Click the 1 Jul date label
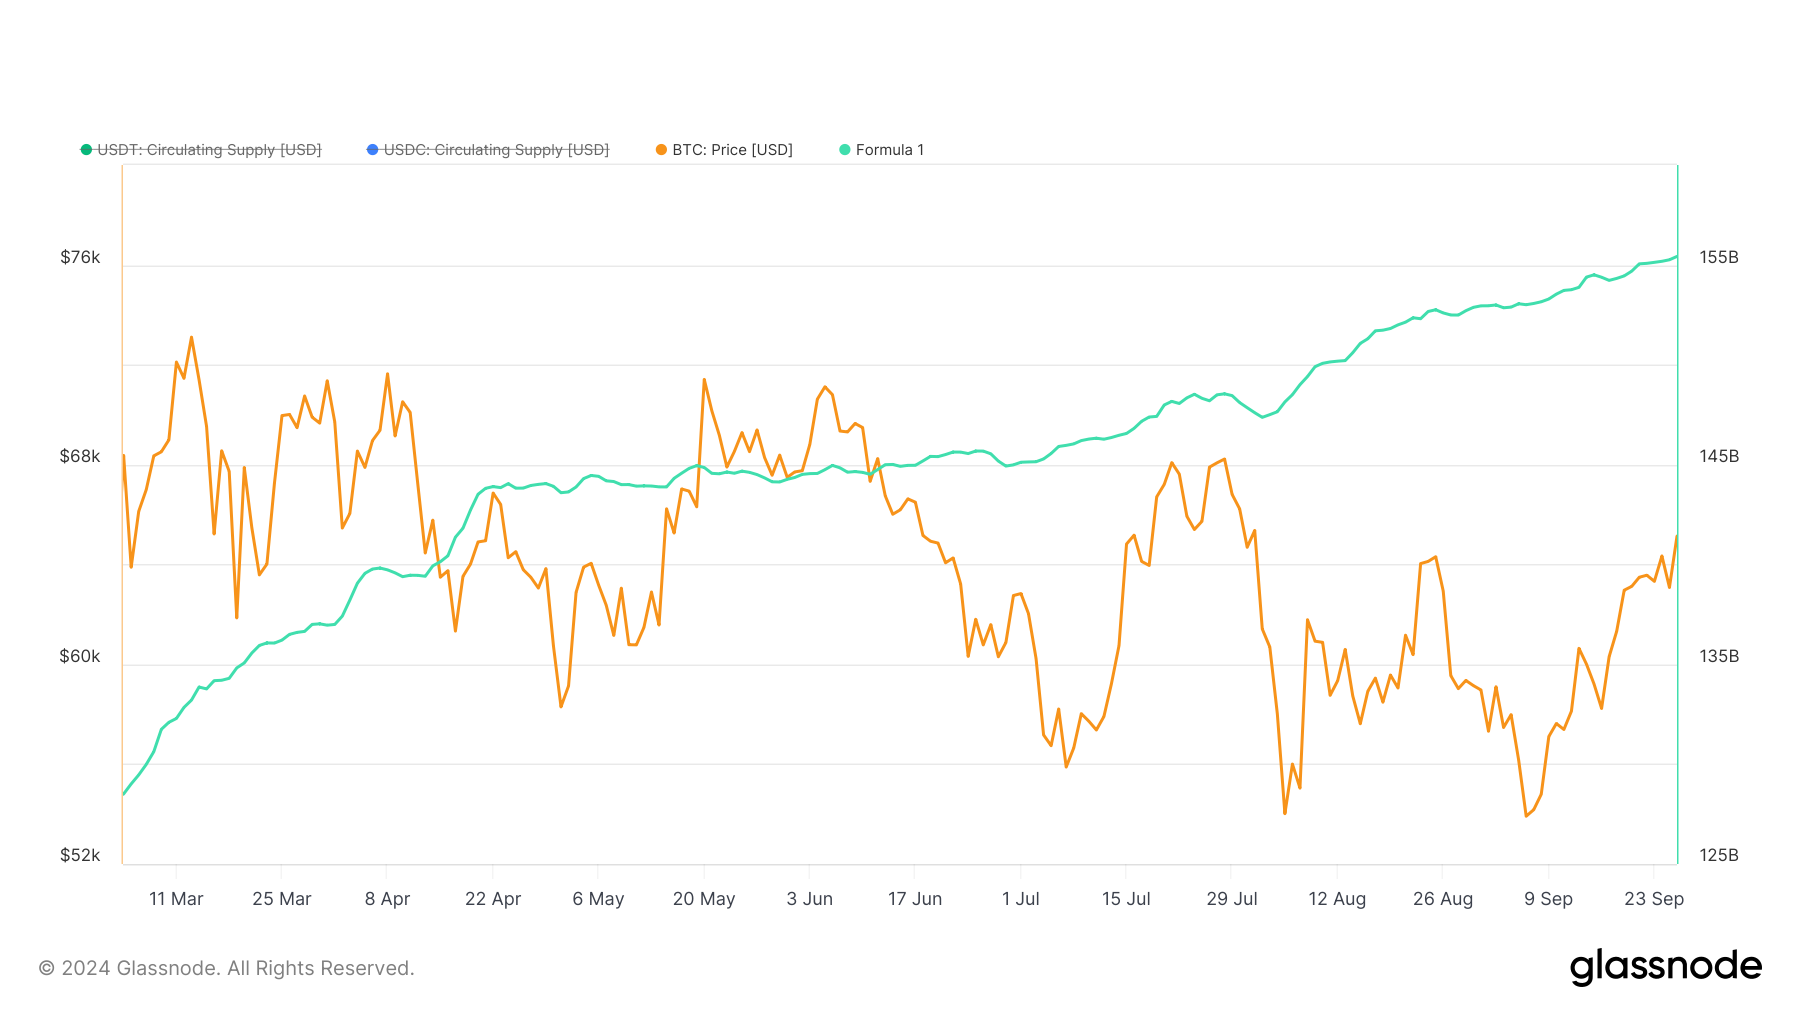1800x1013 pixels. (x=1021, y=899)
